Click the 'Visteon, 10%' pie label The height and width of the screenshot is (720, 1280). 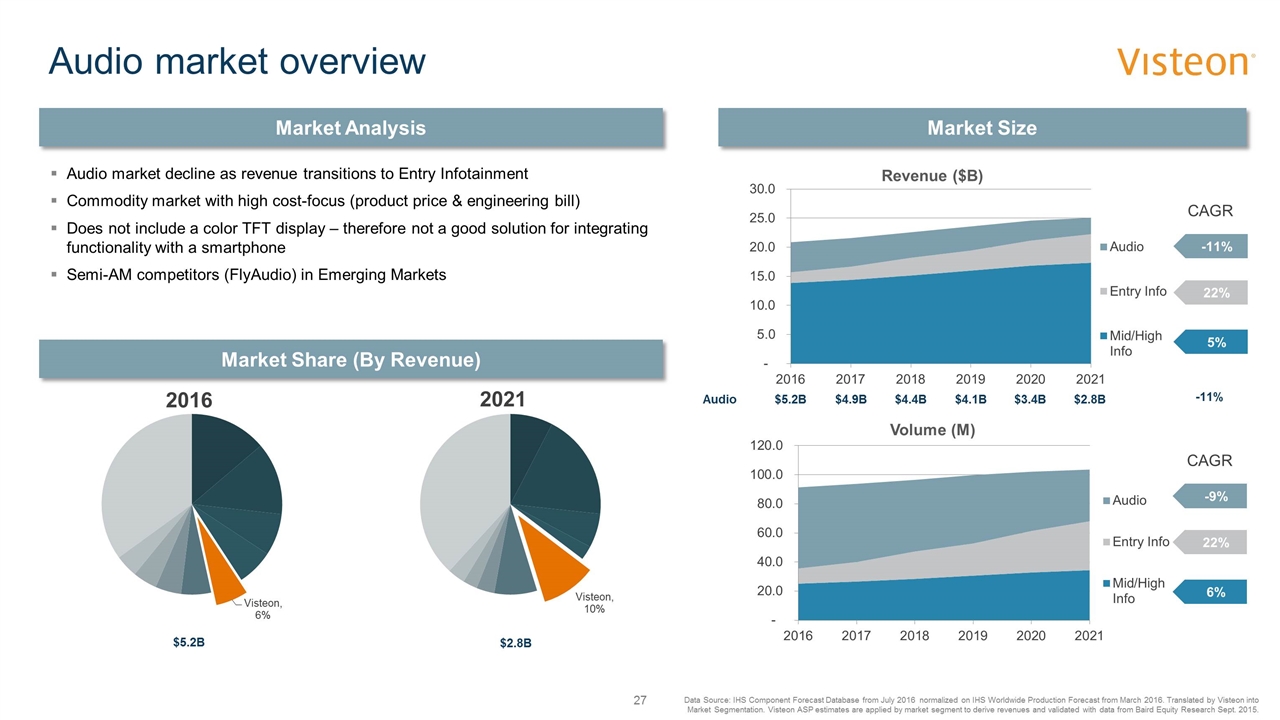coord(595,602)
